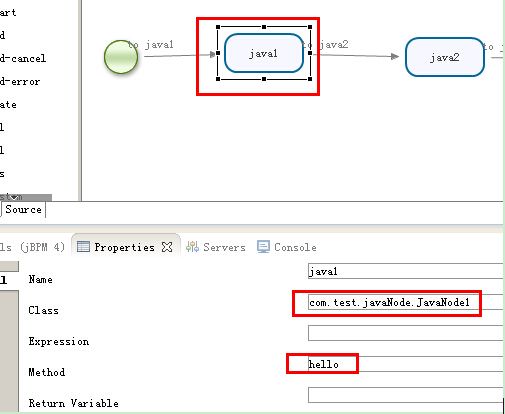Click the Console monitor icon
The height and width of the screenshot is (414, 505).
click(263, 247)
